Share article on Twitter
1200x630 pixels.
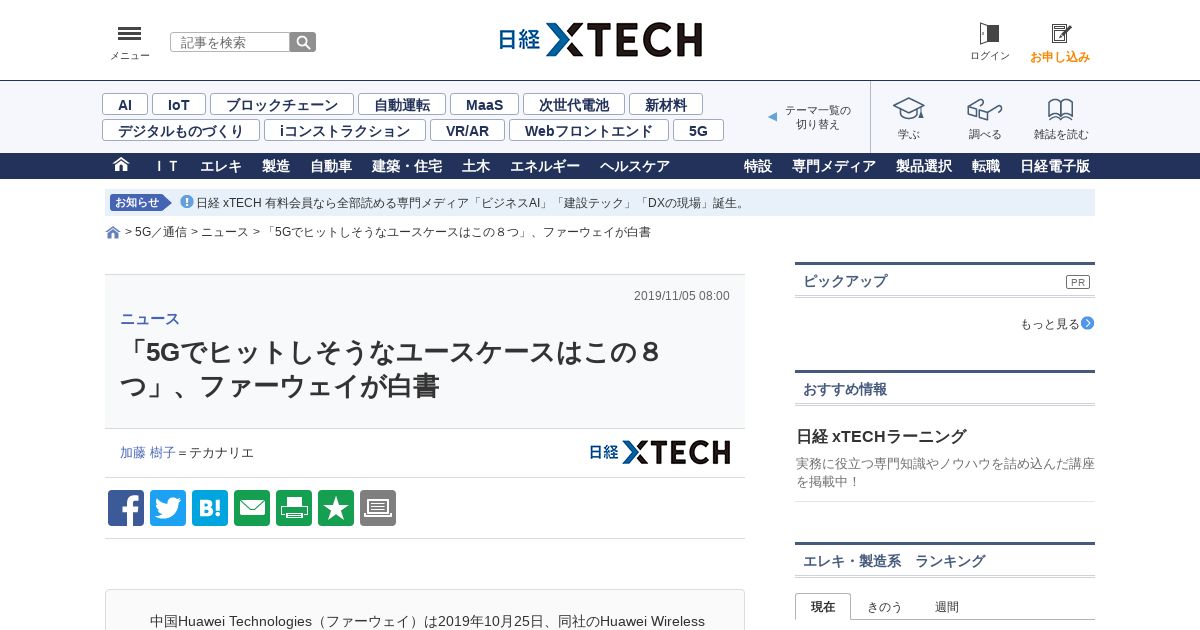pyautogui.click(x=168, y=508)
